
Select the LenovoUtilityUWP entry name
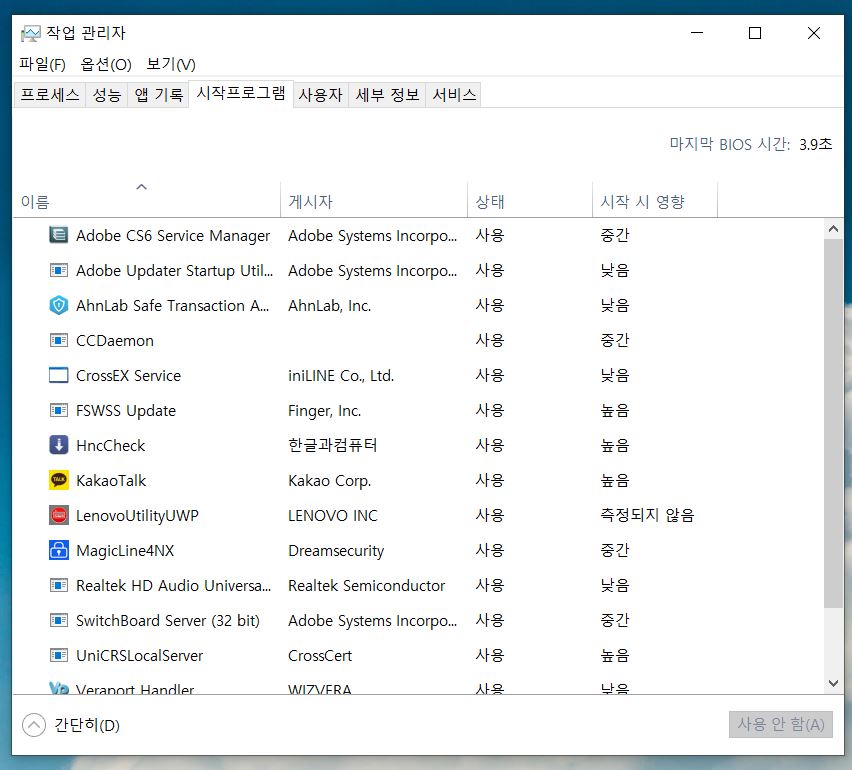(x=137, y=515)
